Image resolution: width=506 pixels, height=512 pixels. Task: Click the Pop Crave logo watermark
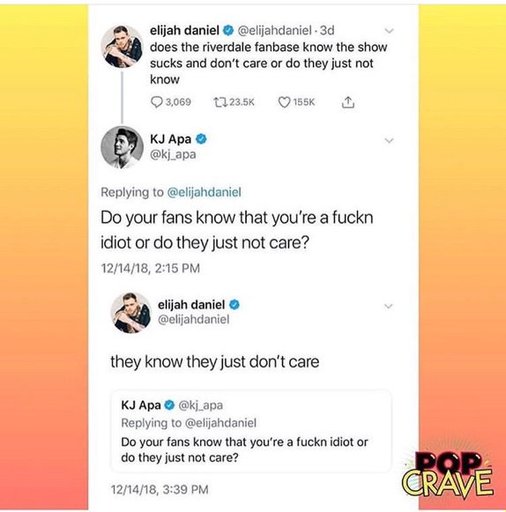(x=448, y=473)
